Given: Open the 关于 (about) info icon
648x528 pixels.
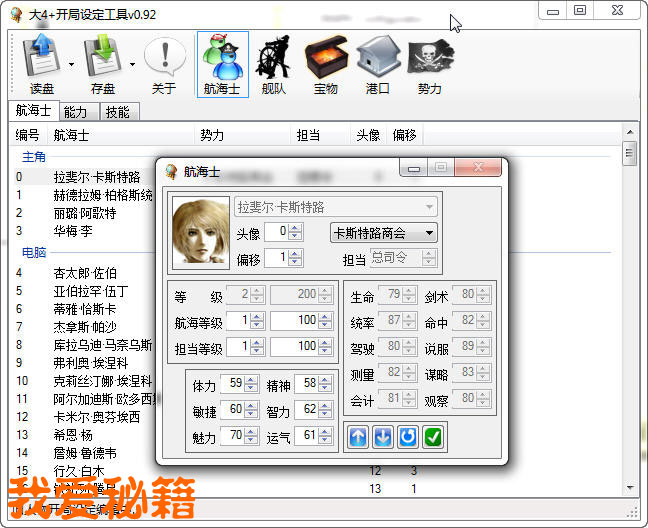Looking at the screenshot, I should 164,63.
